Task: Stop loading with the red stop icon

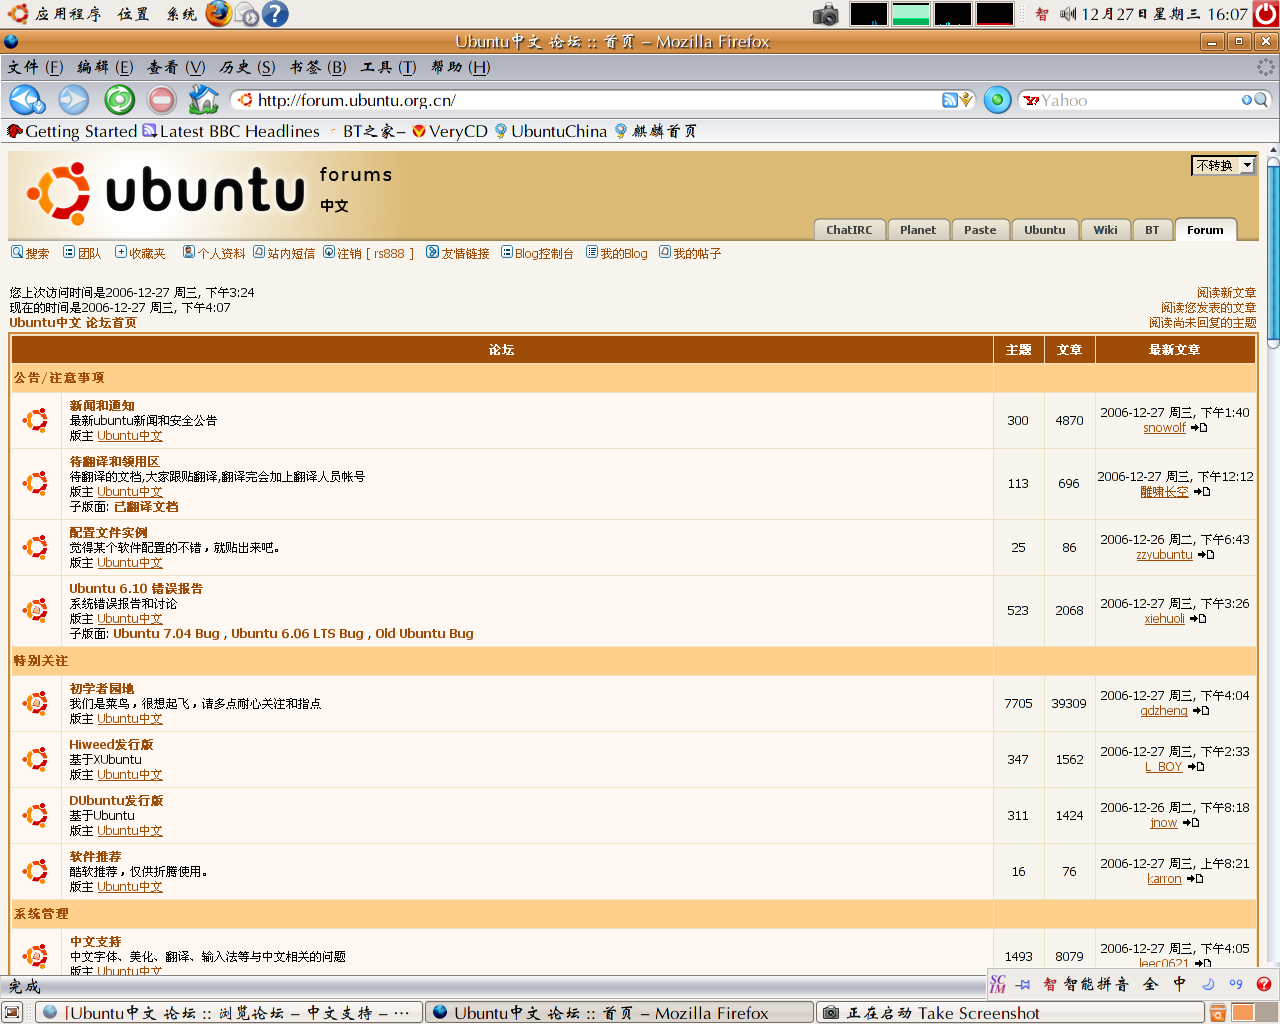Action: point(162,100)
